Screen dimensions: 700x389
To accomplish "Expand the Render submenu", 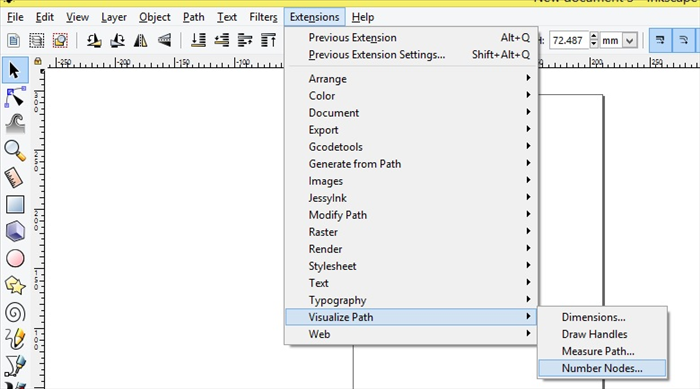I will click(411, 249).
